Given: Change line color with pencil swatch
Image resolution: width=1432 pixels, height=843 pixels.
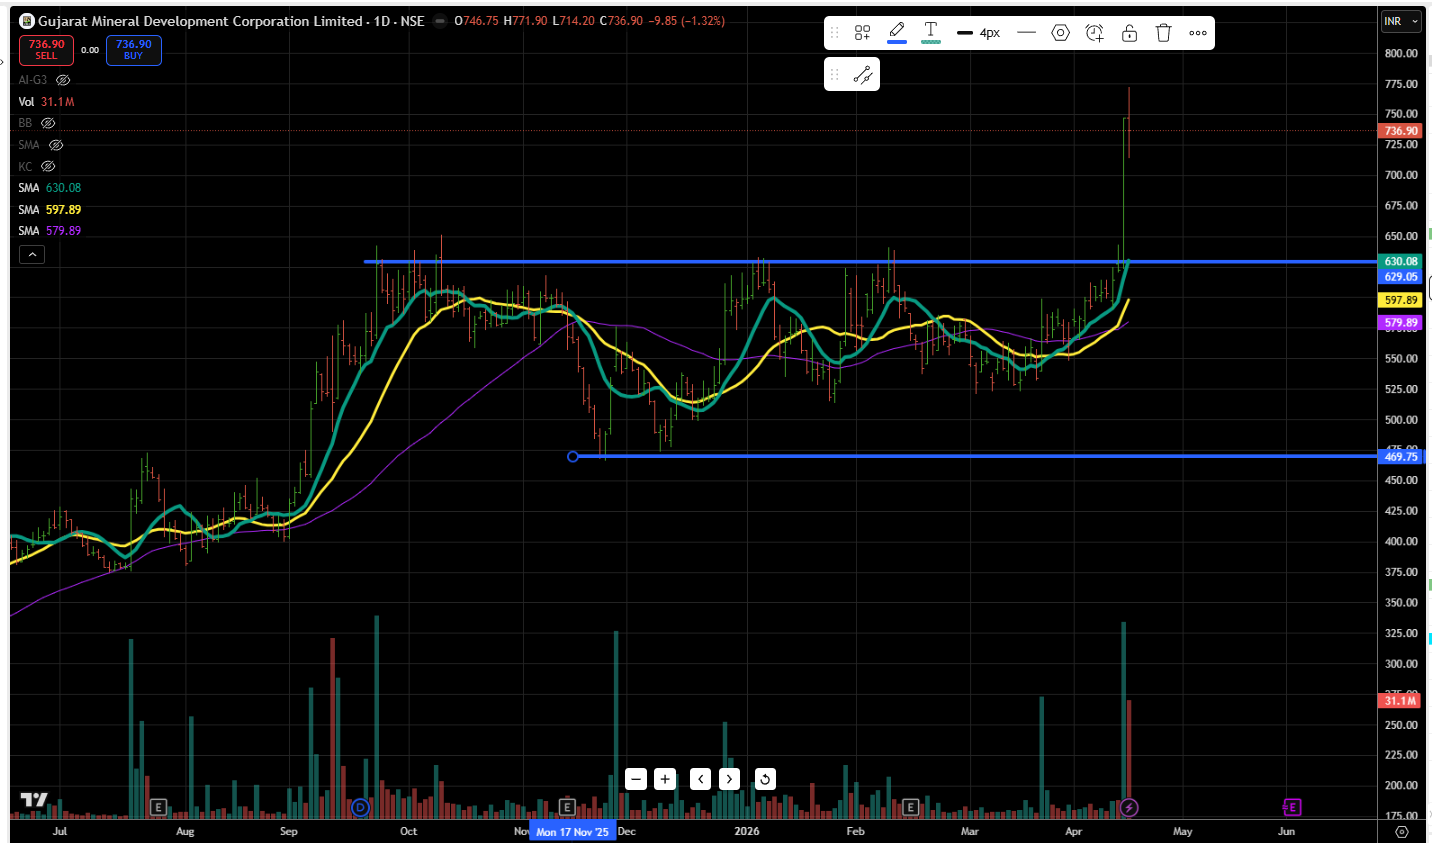Looking at the screenshot, I should tap(897, 32).
